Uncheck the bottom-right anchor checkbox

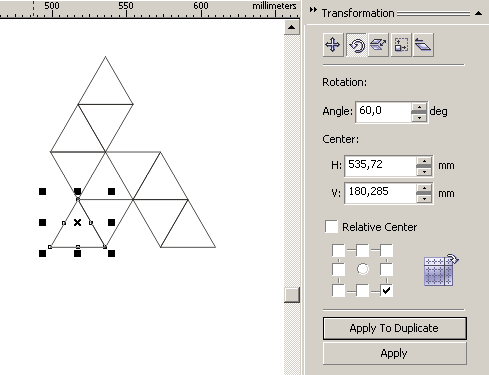click(x=386, y=290)
